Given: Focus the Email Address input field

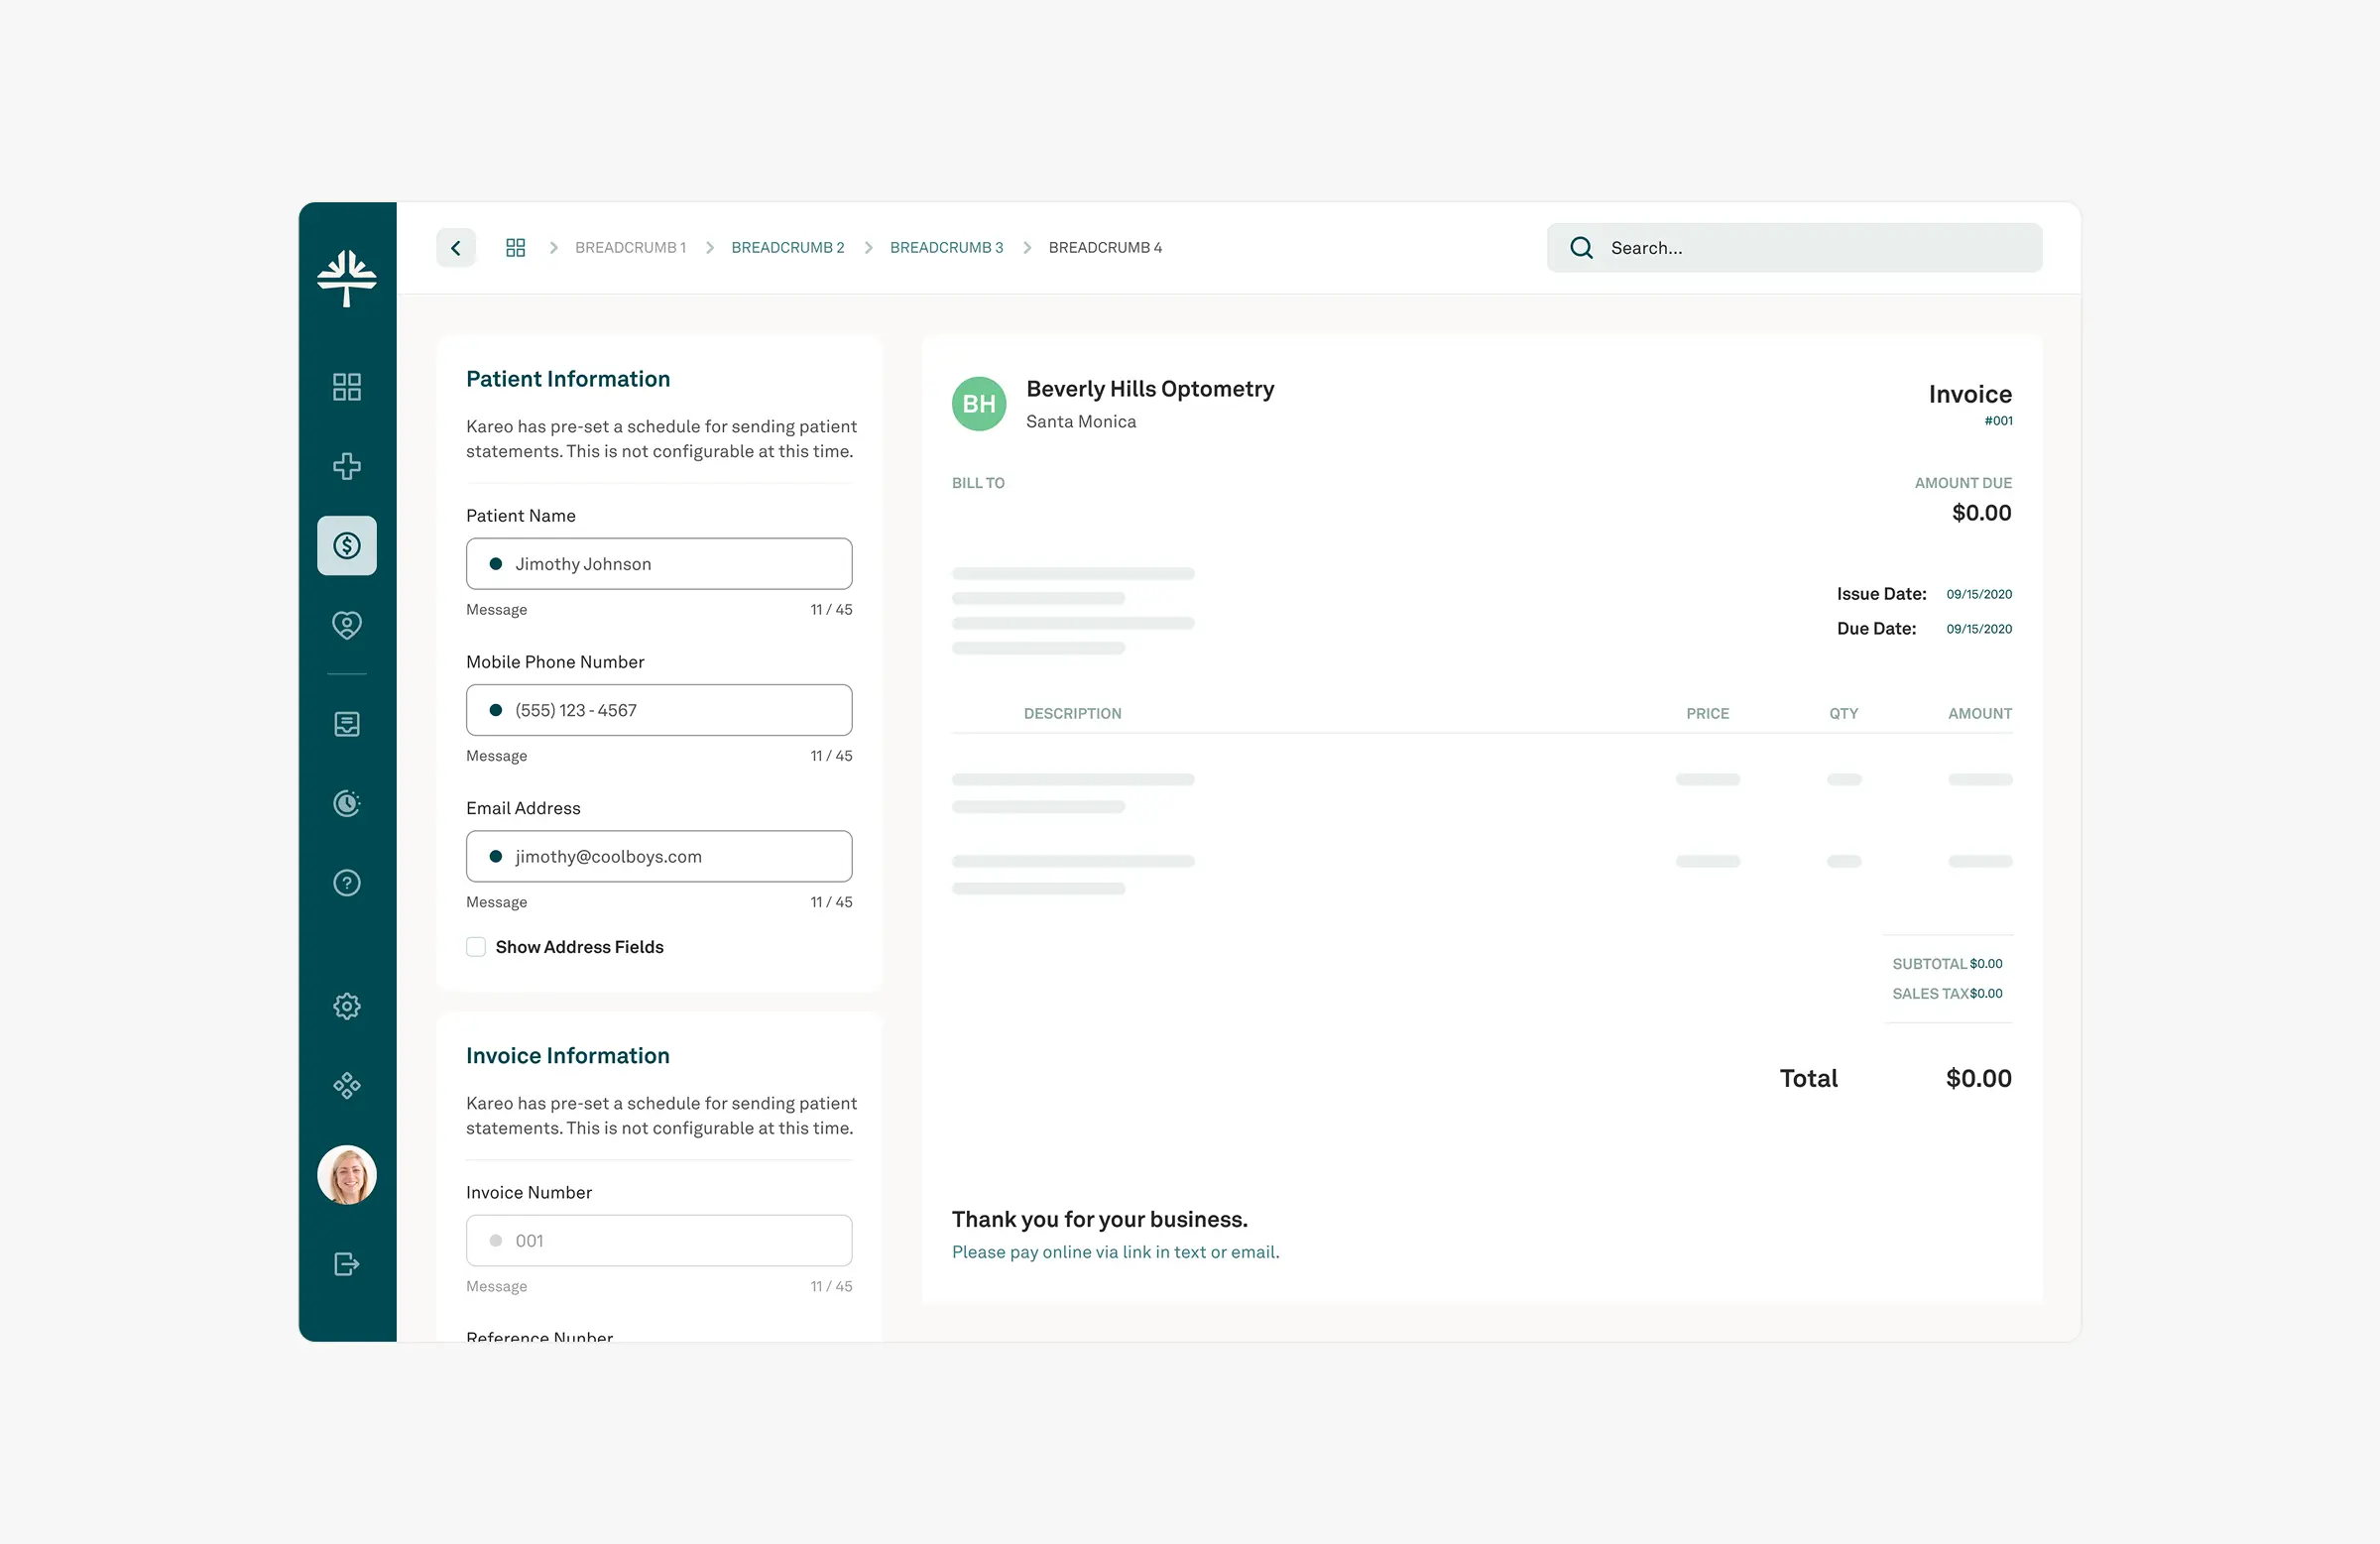Looking at the screenshot, I should point(660,857).
